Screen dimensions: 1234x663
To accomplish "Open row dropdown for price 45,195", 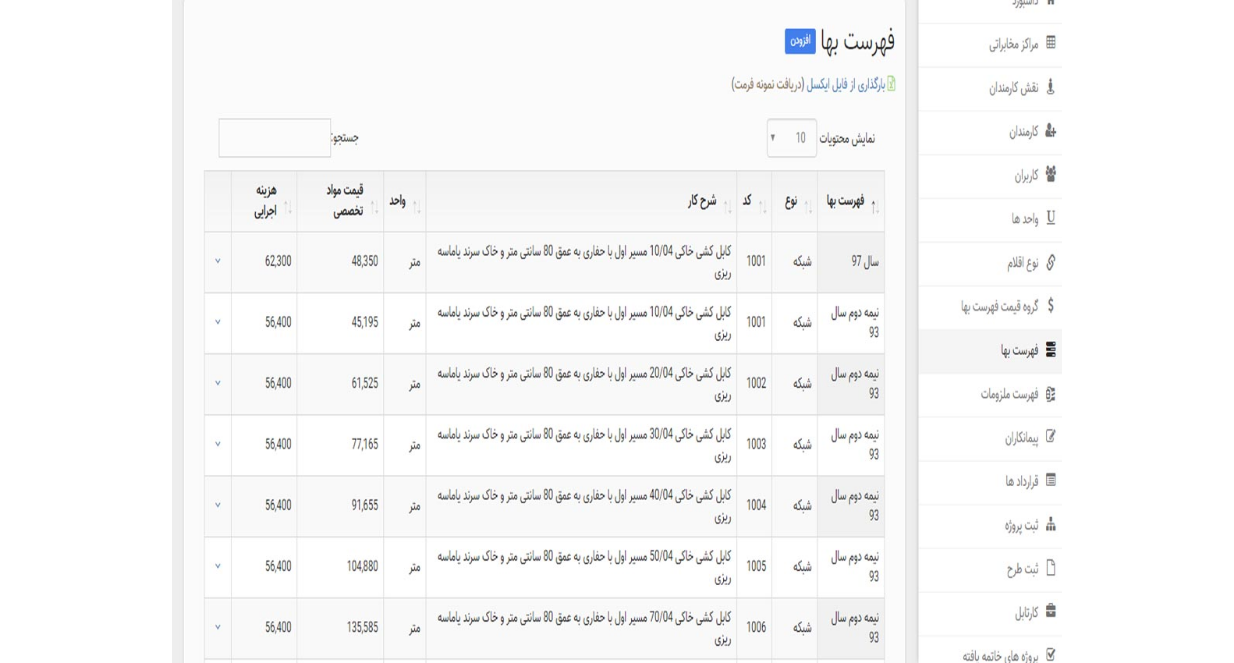I will pos(217,322).
